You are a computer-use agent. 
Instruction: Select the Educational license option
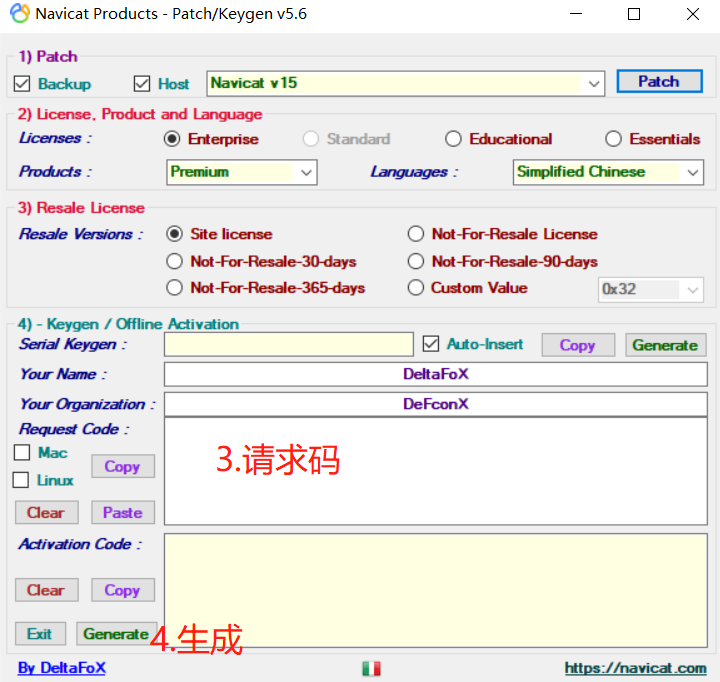[x=453, y=139]
